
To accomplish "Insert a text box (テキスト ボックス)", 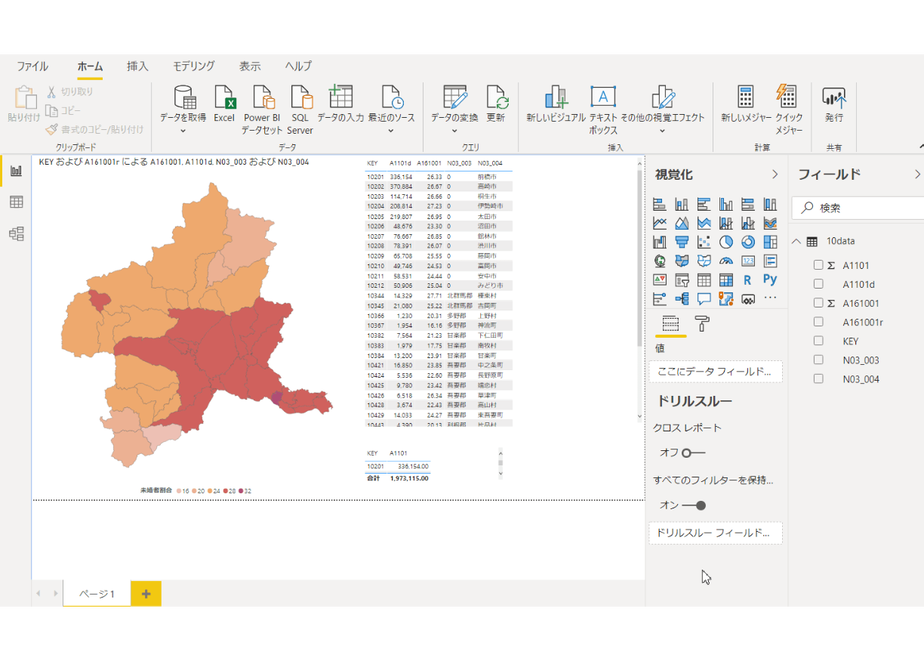I will click(x=603, y=110).
